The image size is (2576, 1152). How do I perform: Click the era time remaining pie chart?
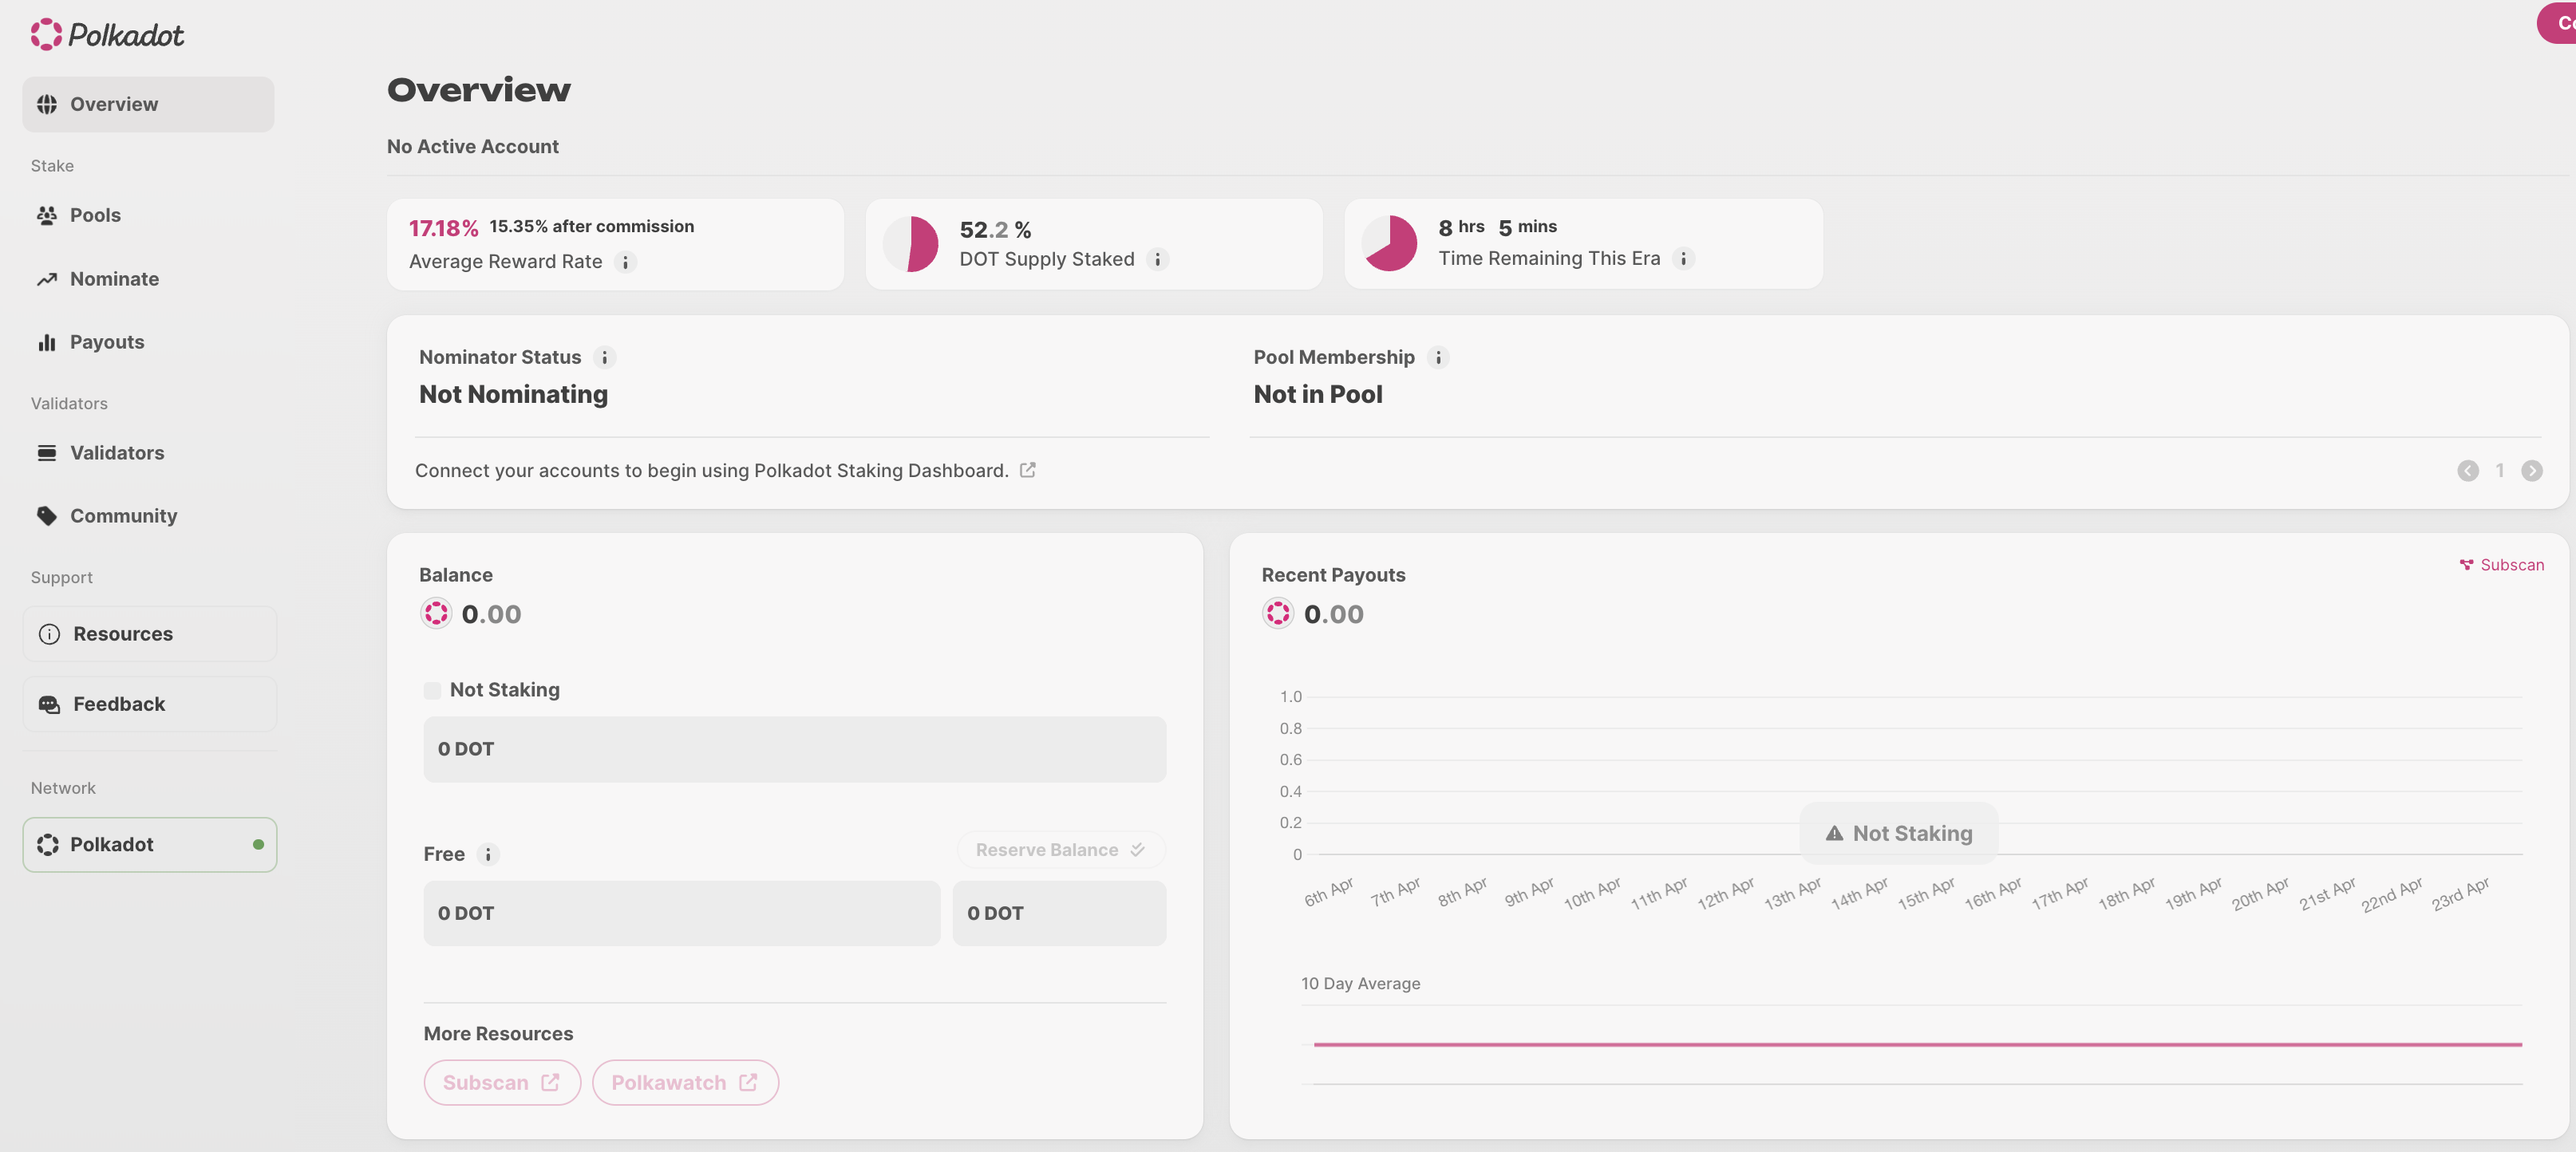tap(1389, 243)
